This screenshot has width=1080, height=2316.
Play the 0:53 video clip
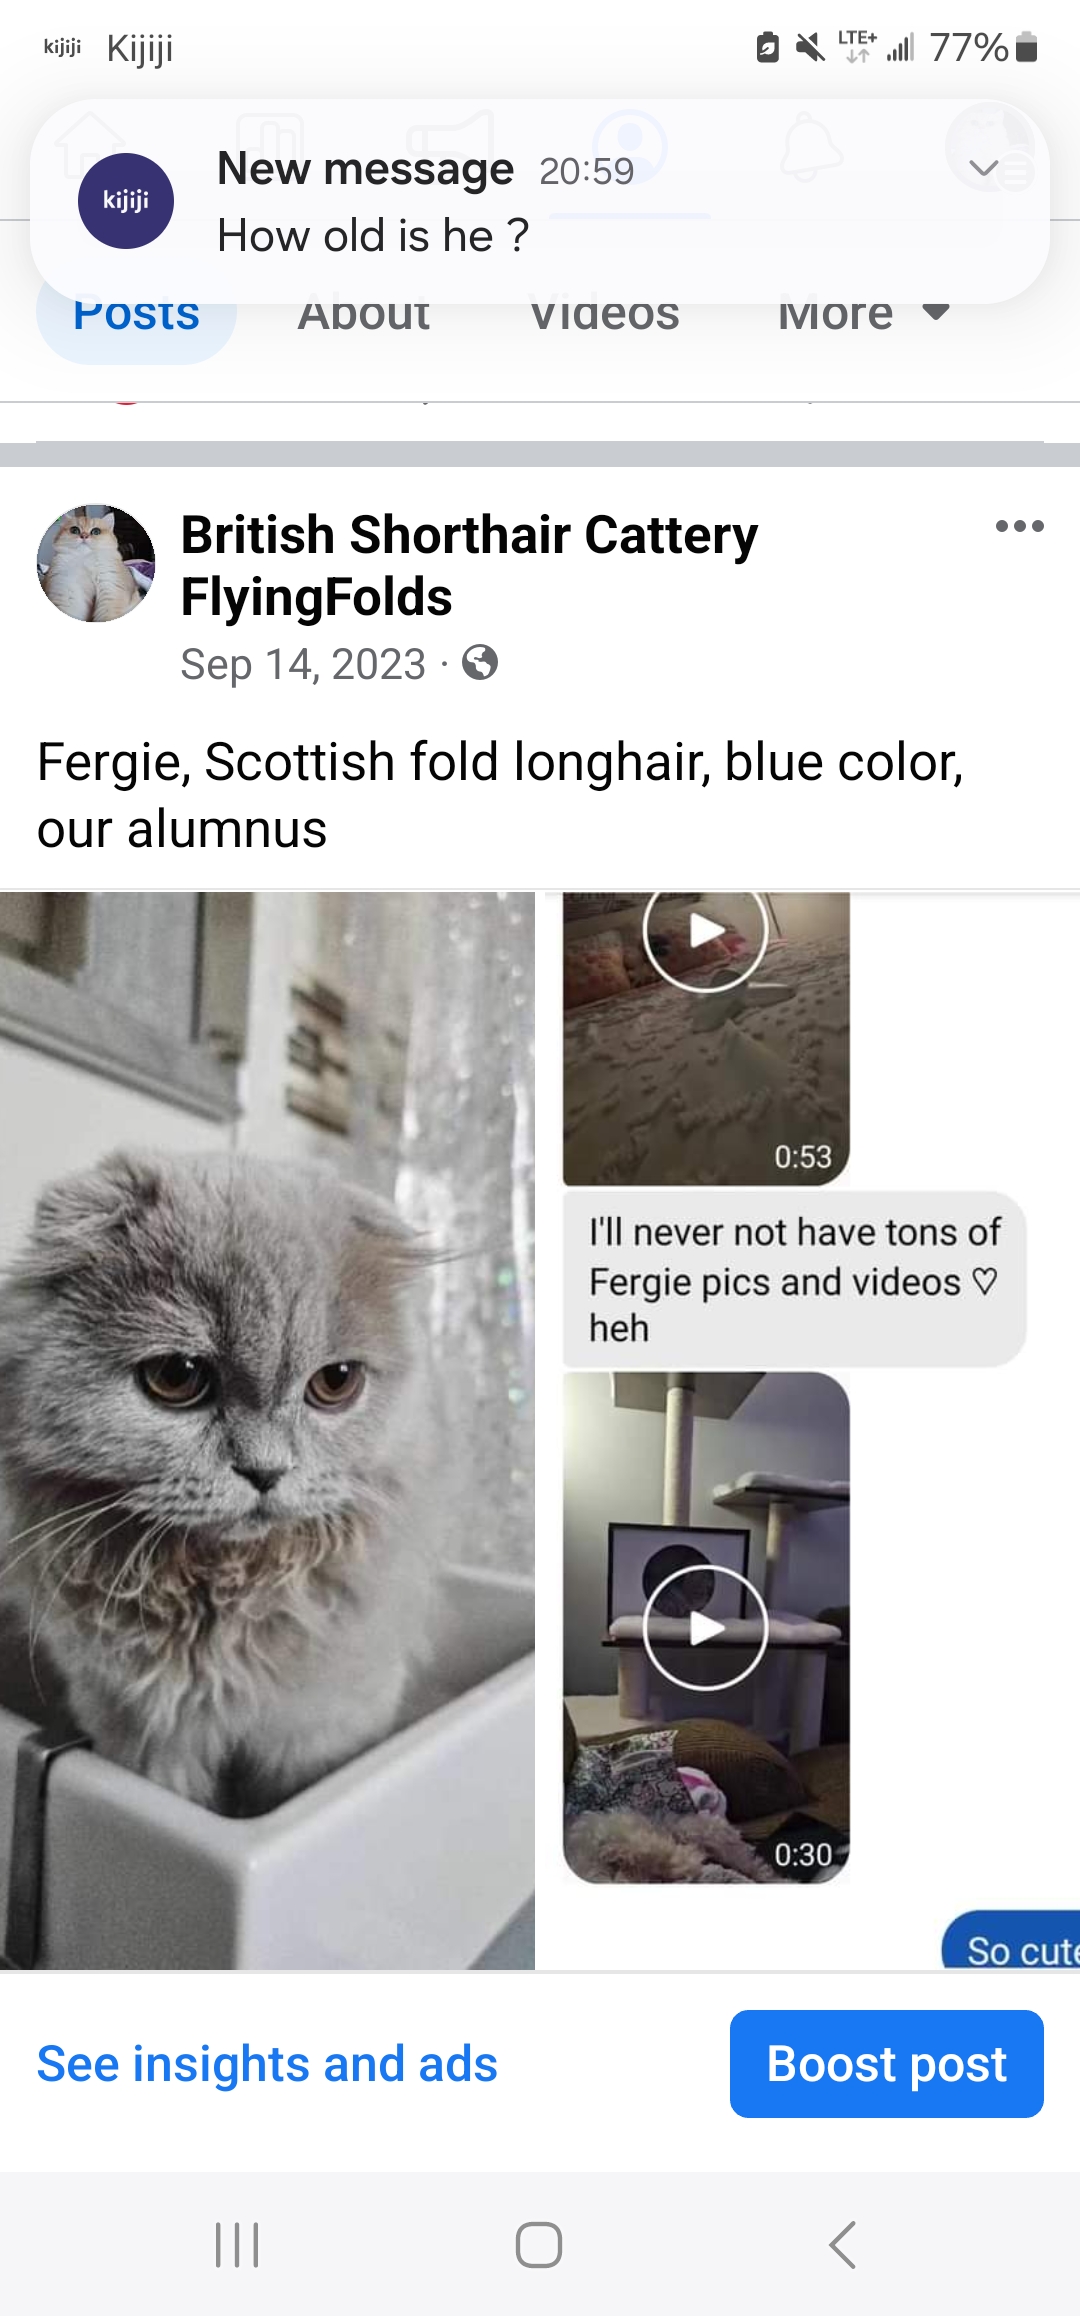pos(706,1038)
